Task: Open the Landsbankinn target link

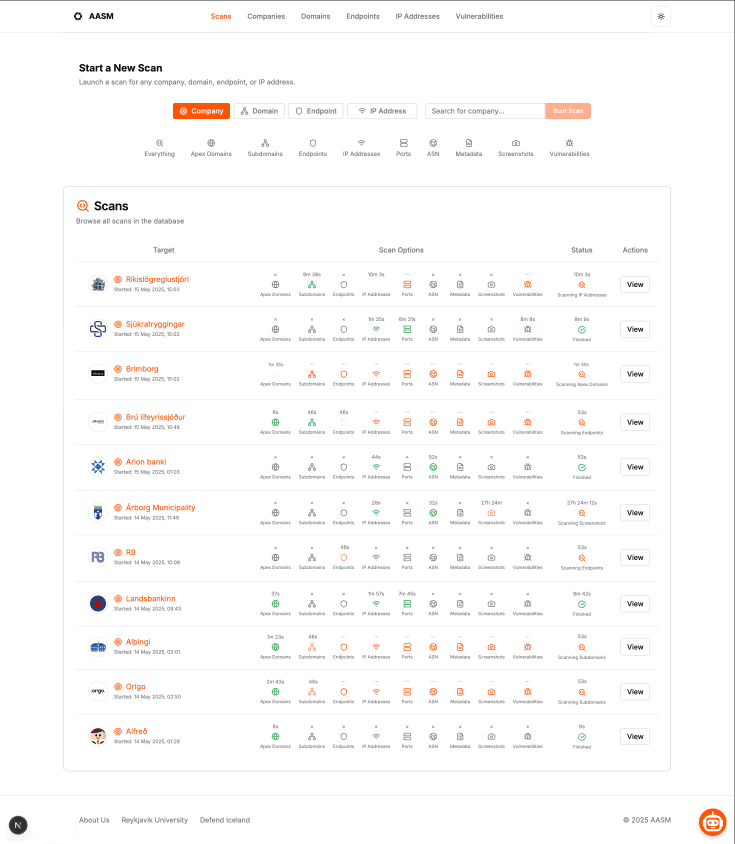Action: (x=150, y=598)
